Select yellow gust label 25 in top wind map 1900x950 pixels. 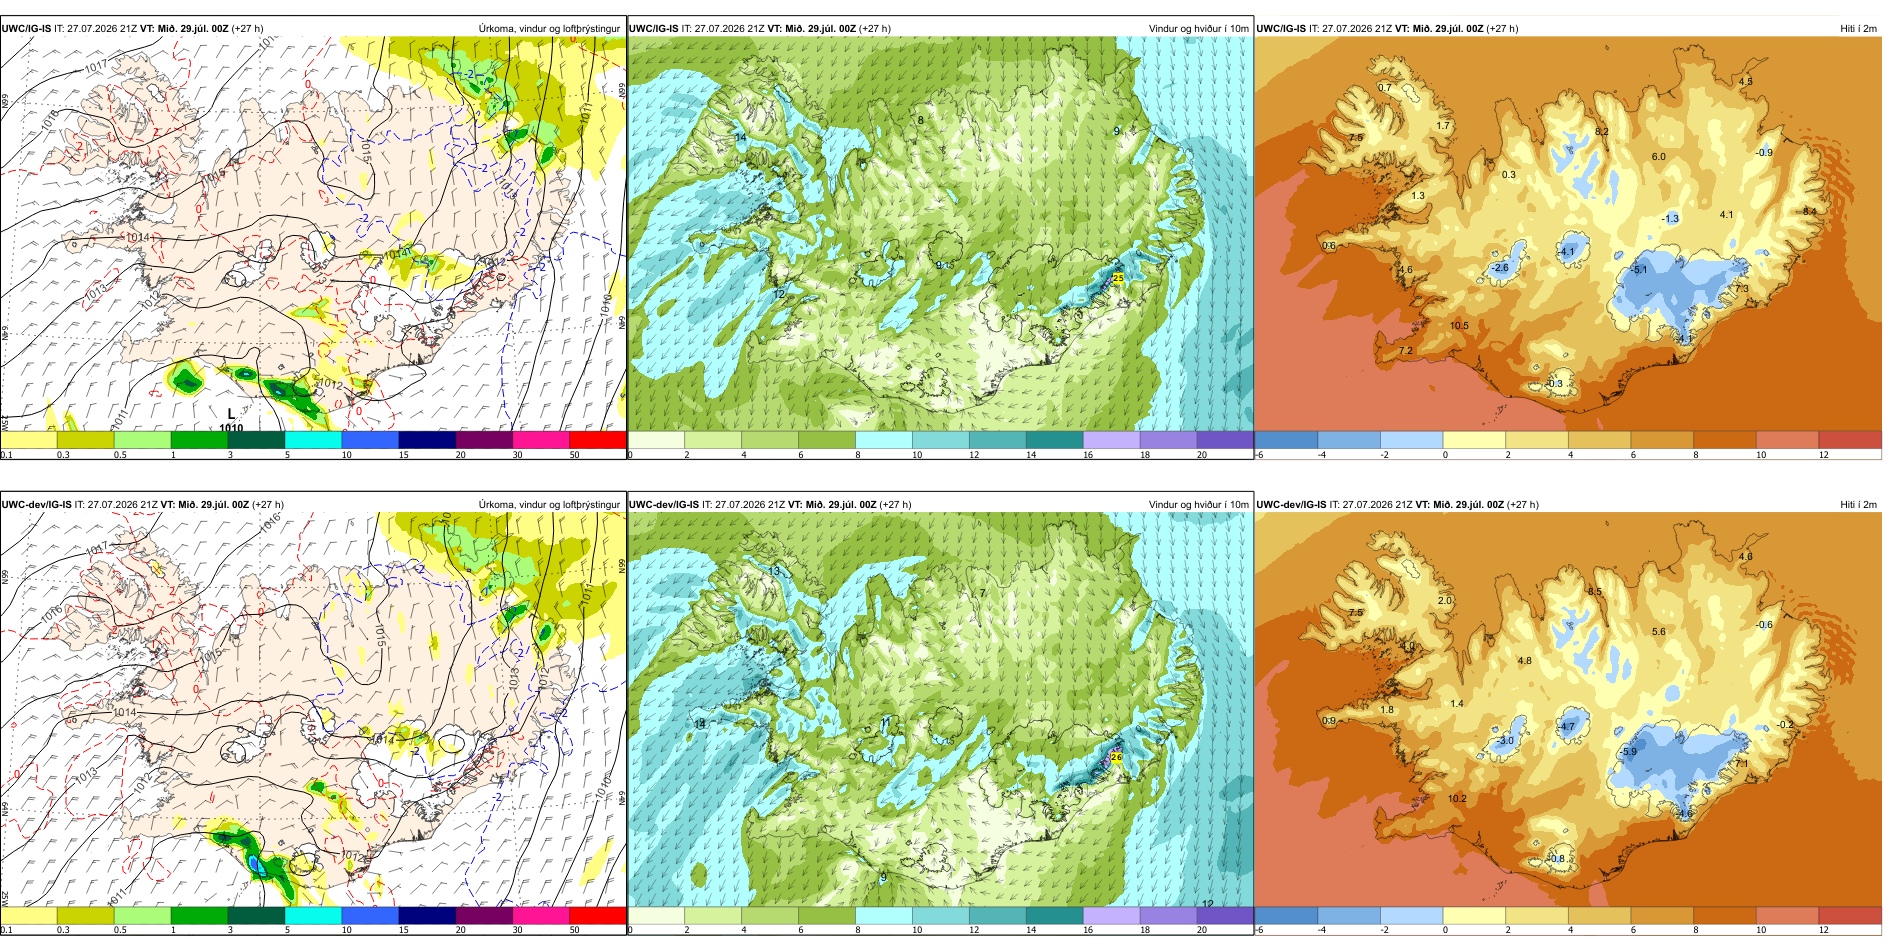pyautogui.click(x=1118, y=278)
